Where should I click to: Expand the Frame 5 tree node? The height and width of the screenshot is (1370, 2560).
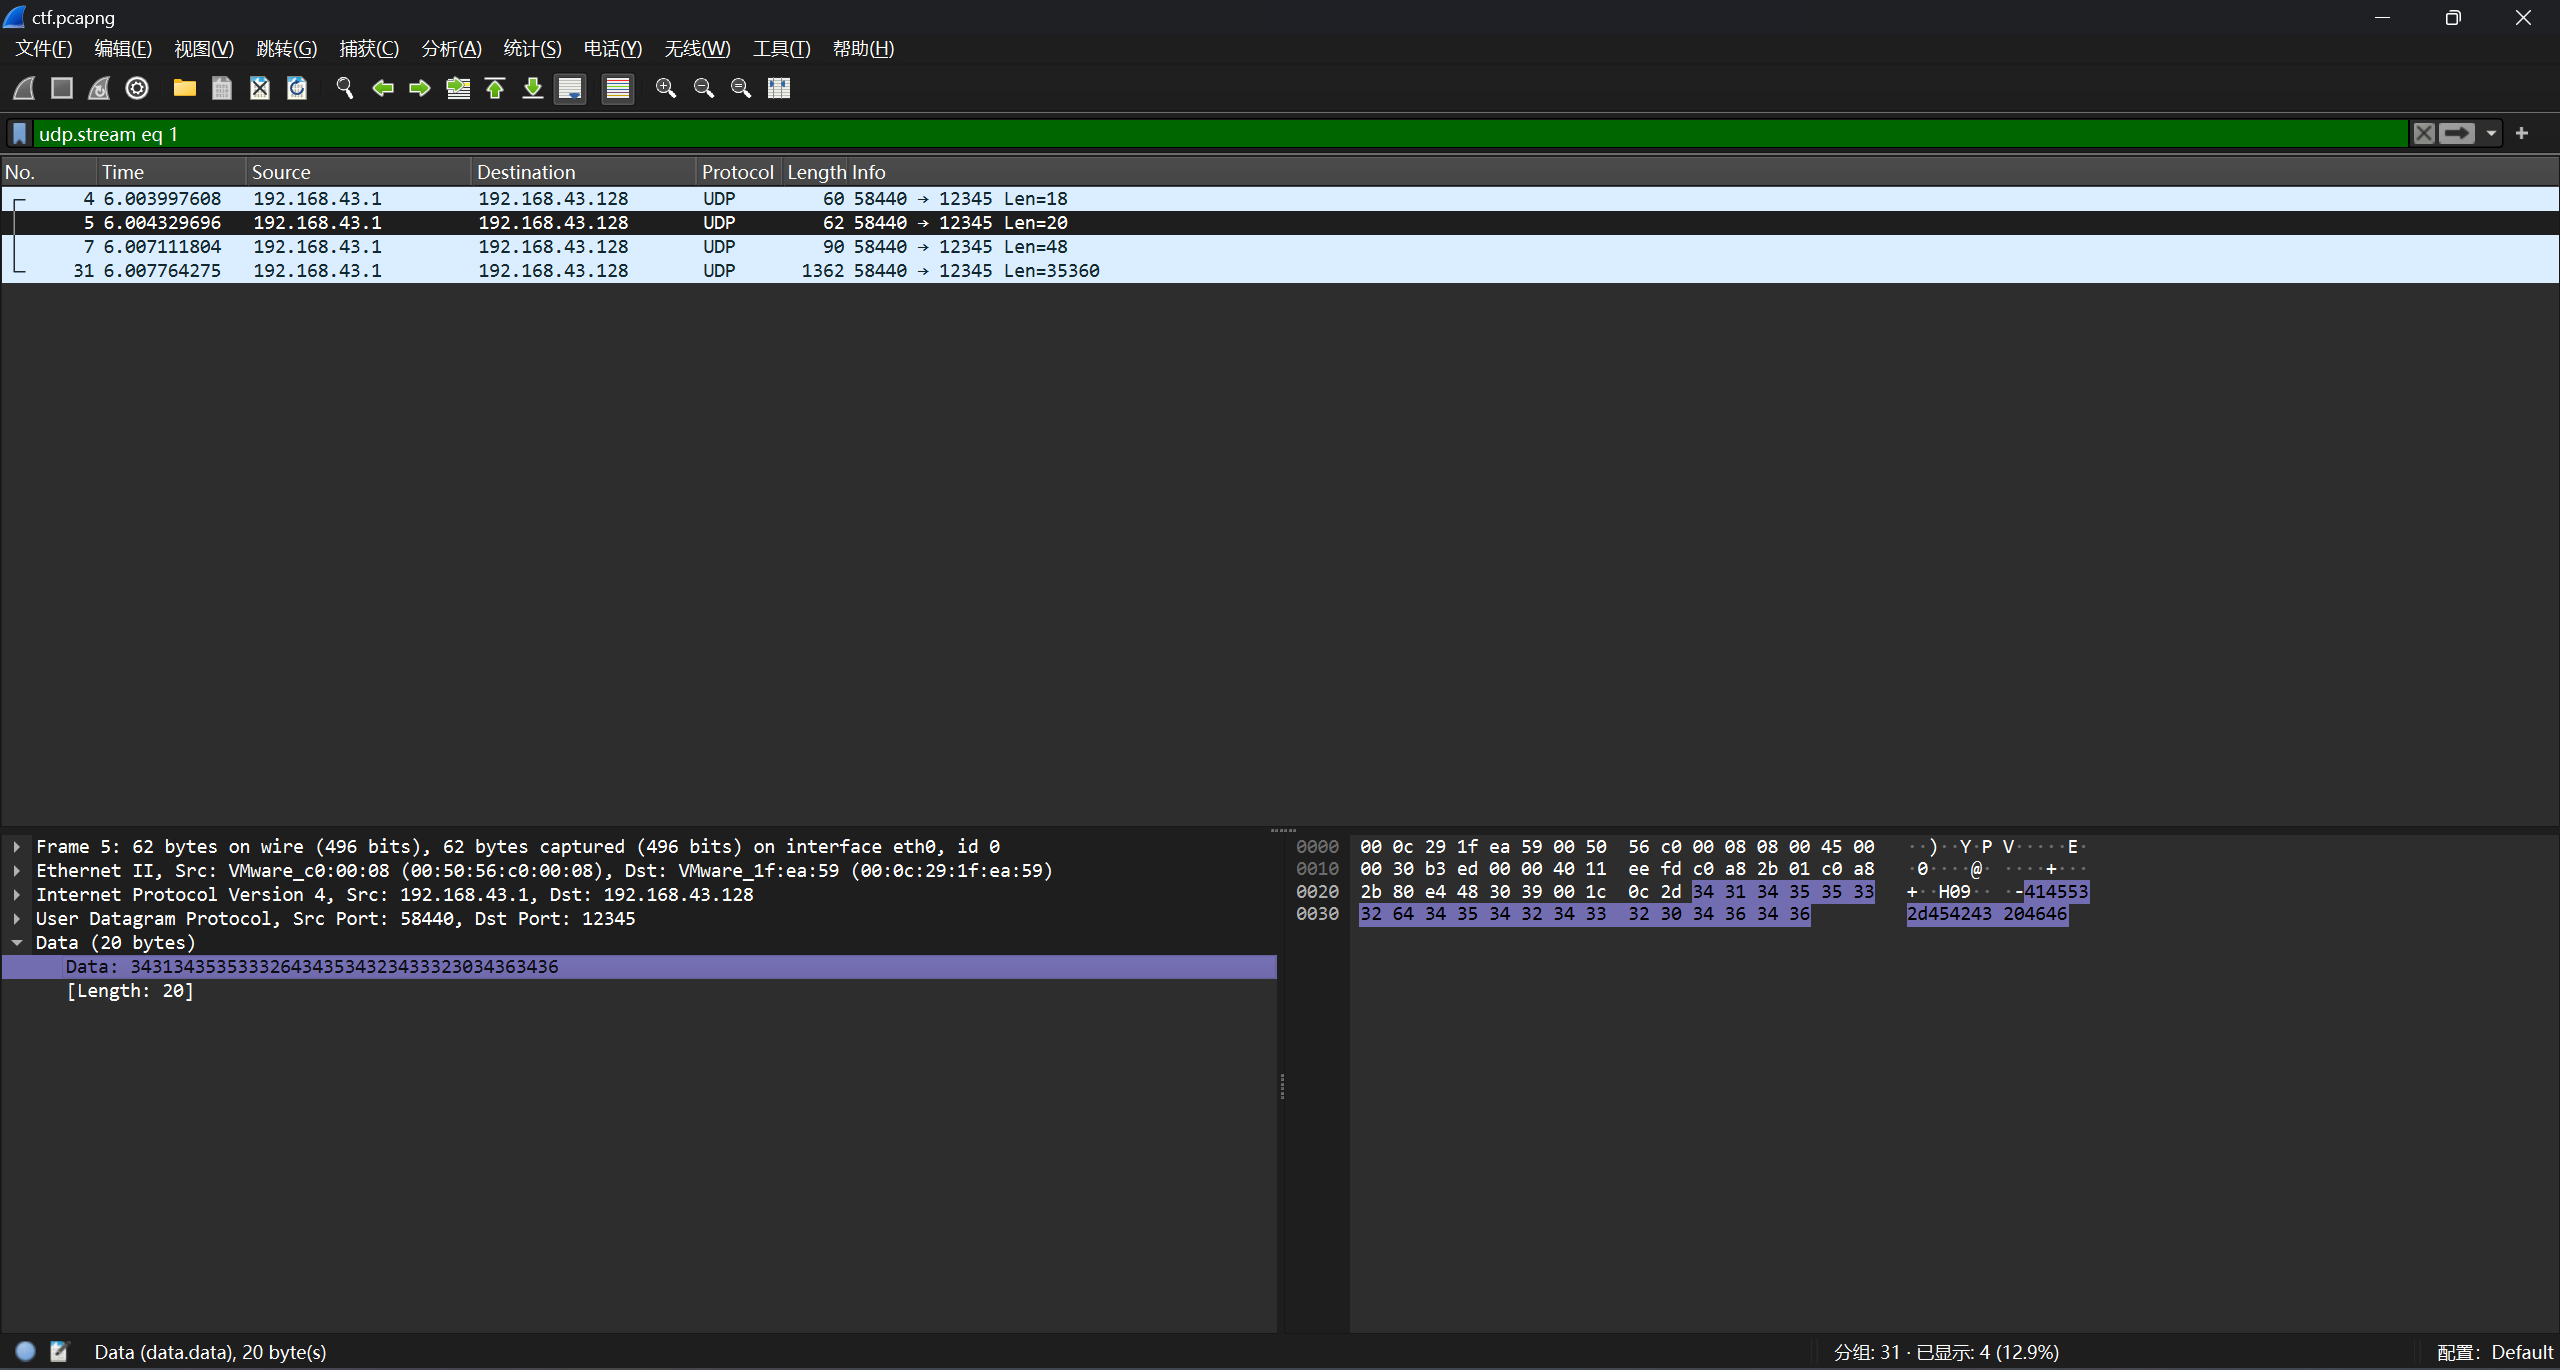click(x=17, y=846)
